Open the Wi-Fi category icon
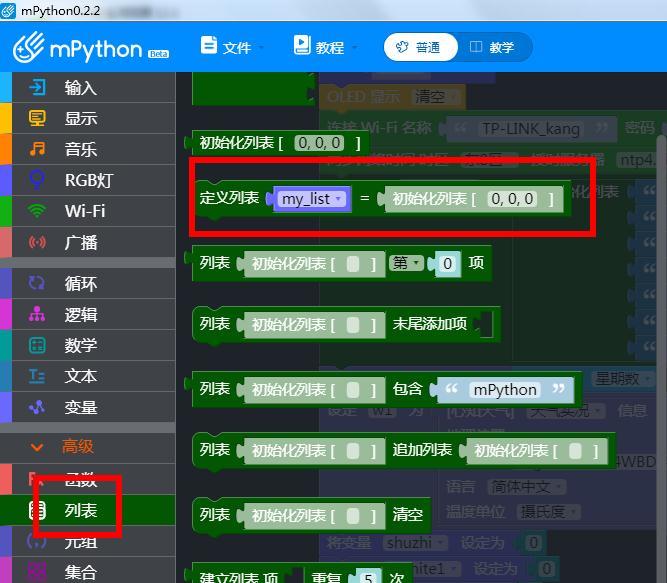 (37, 211)
